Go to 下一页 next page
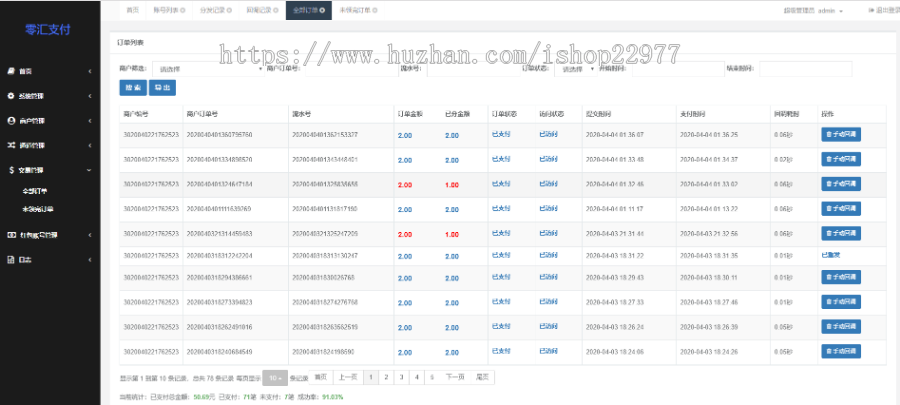Viewport: 900px width, 405px height. tap(455, 377)
